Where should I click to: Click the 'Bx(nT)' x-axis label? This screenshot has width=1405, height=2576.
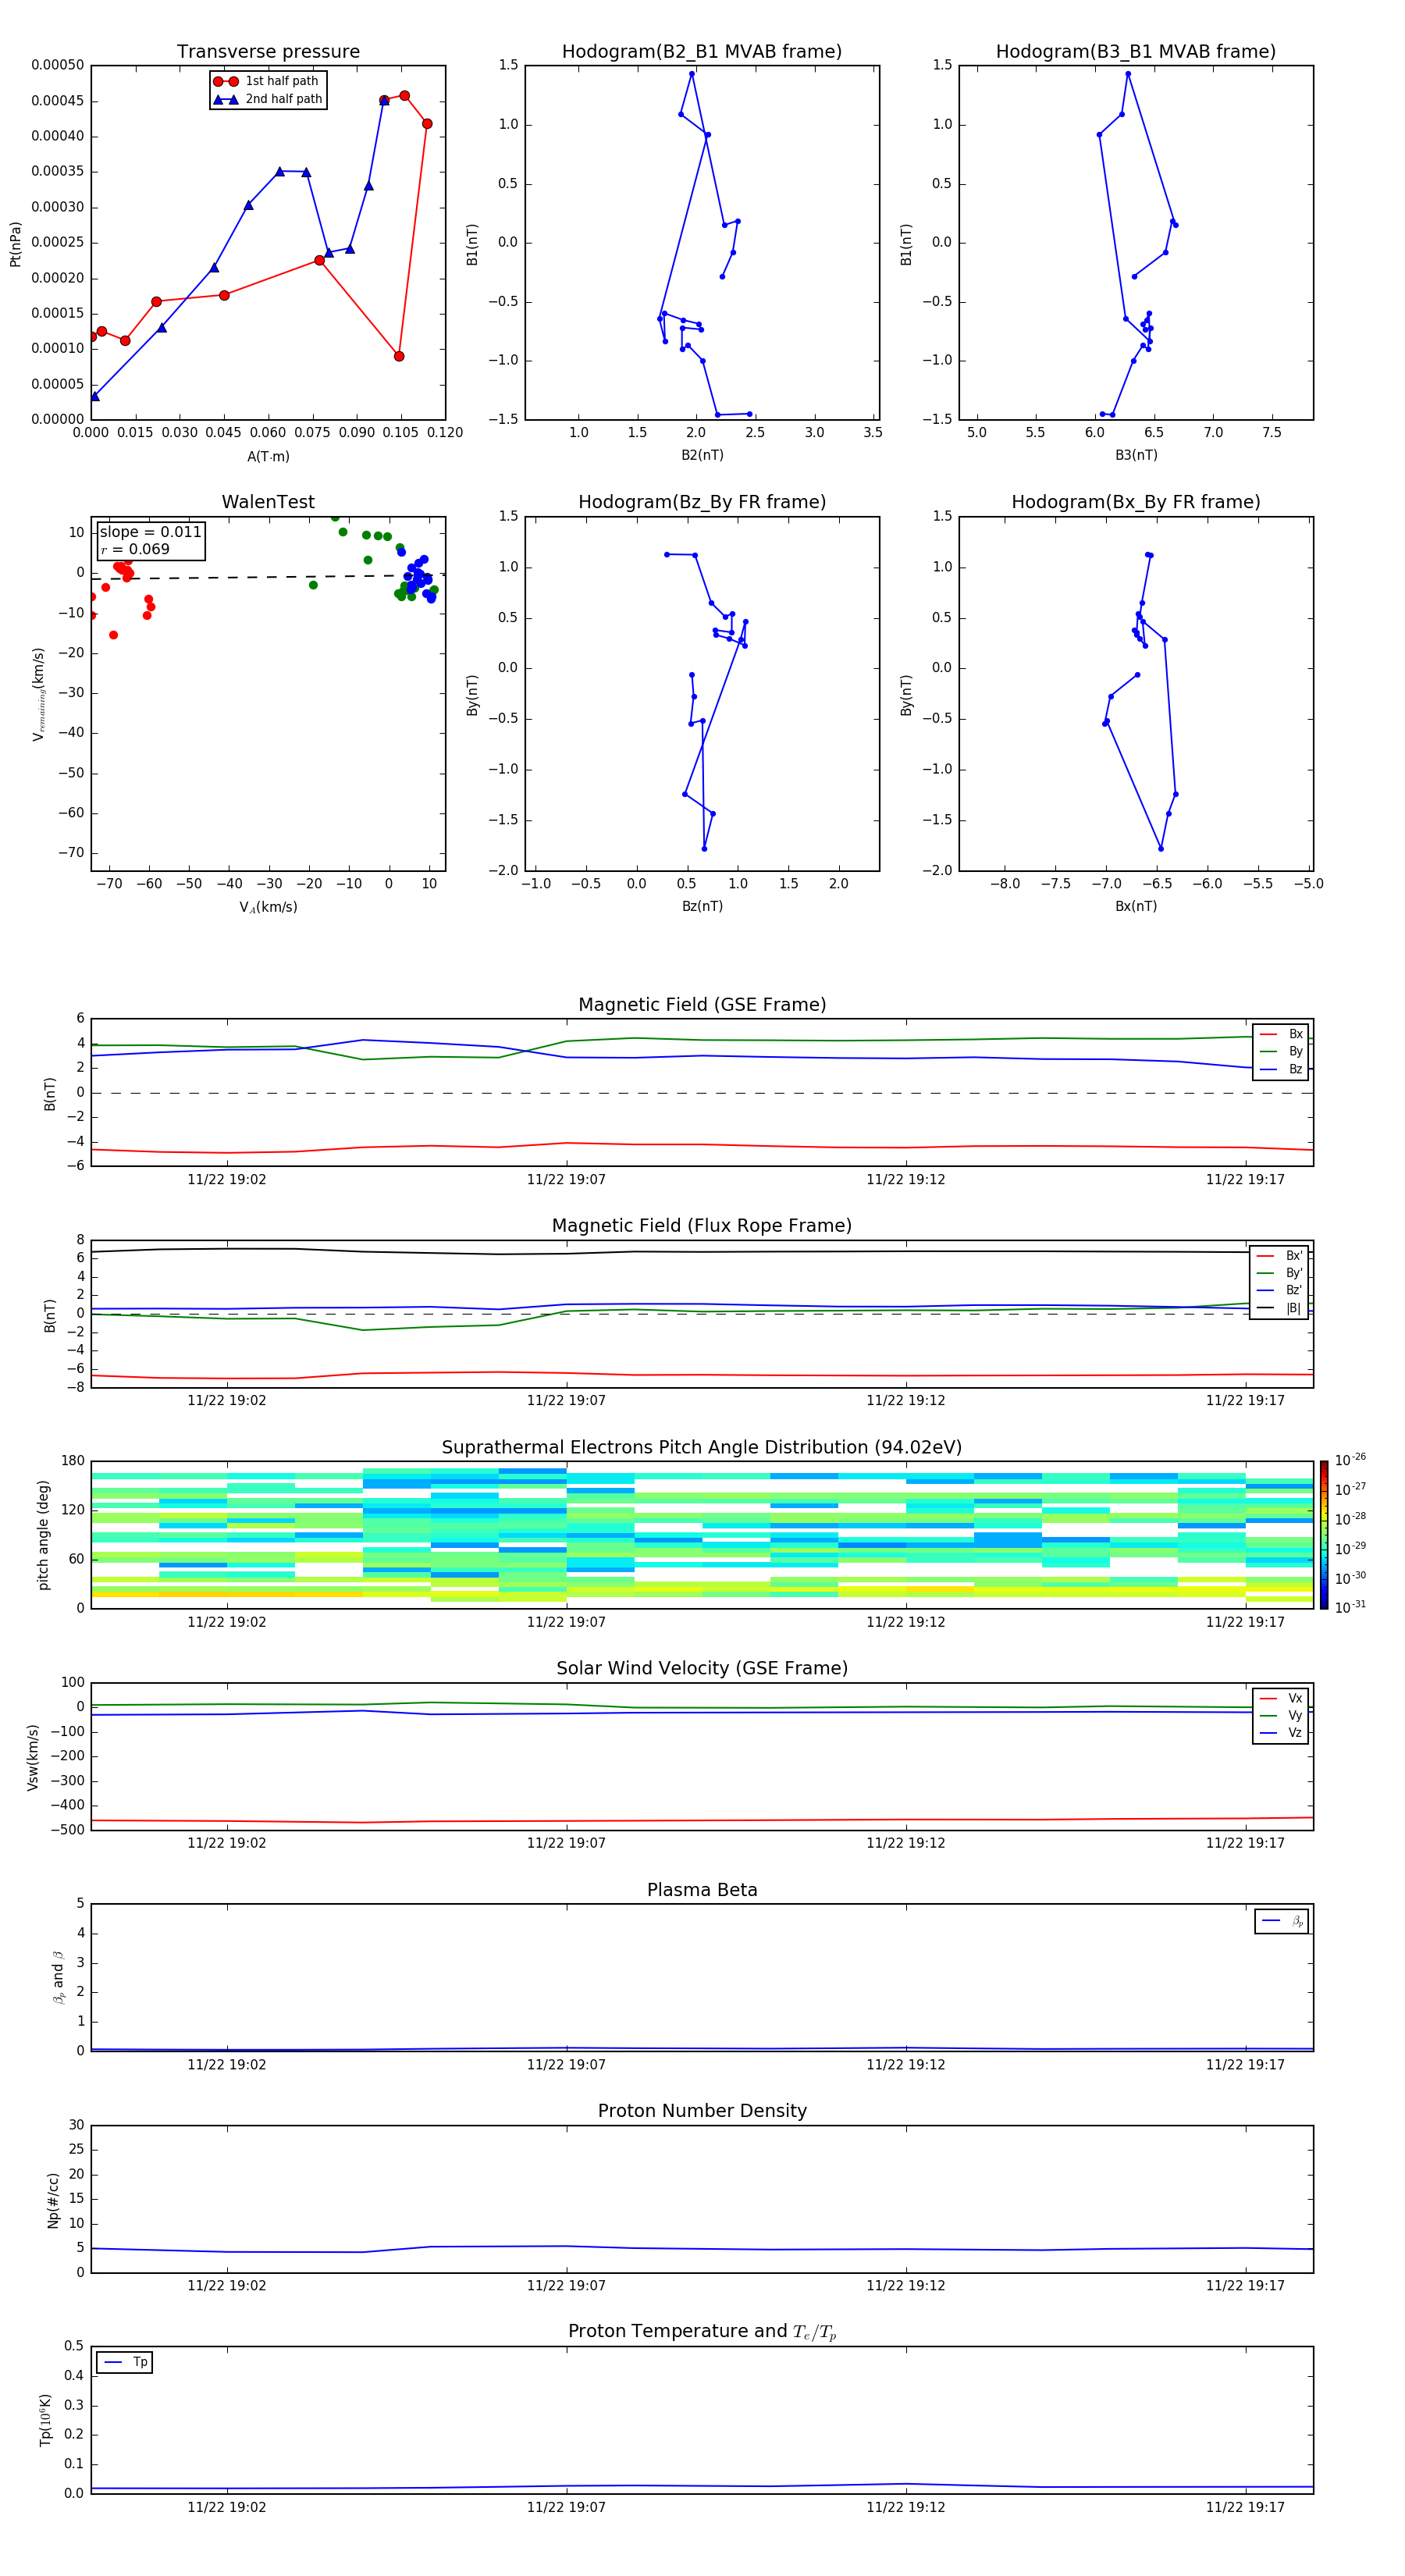coord(1136,907)
